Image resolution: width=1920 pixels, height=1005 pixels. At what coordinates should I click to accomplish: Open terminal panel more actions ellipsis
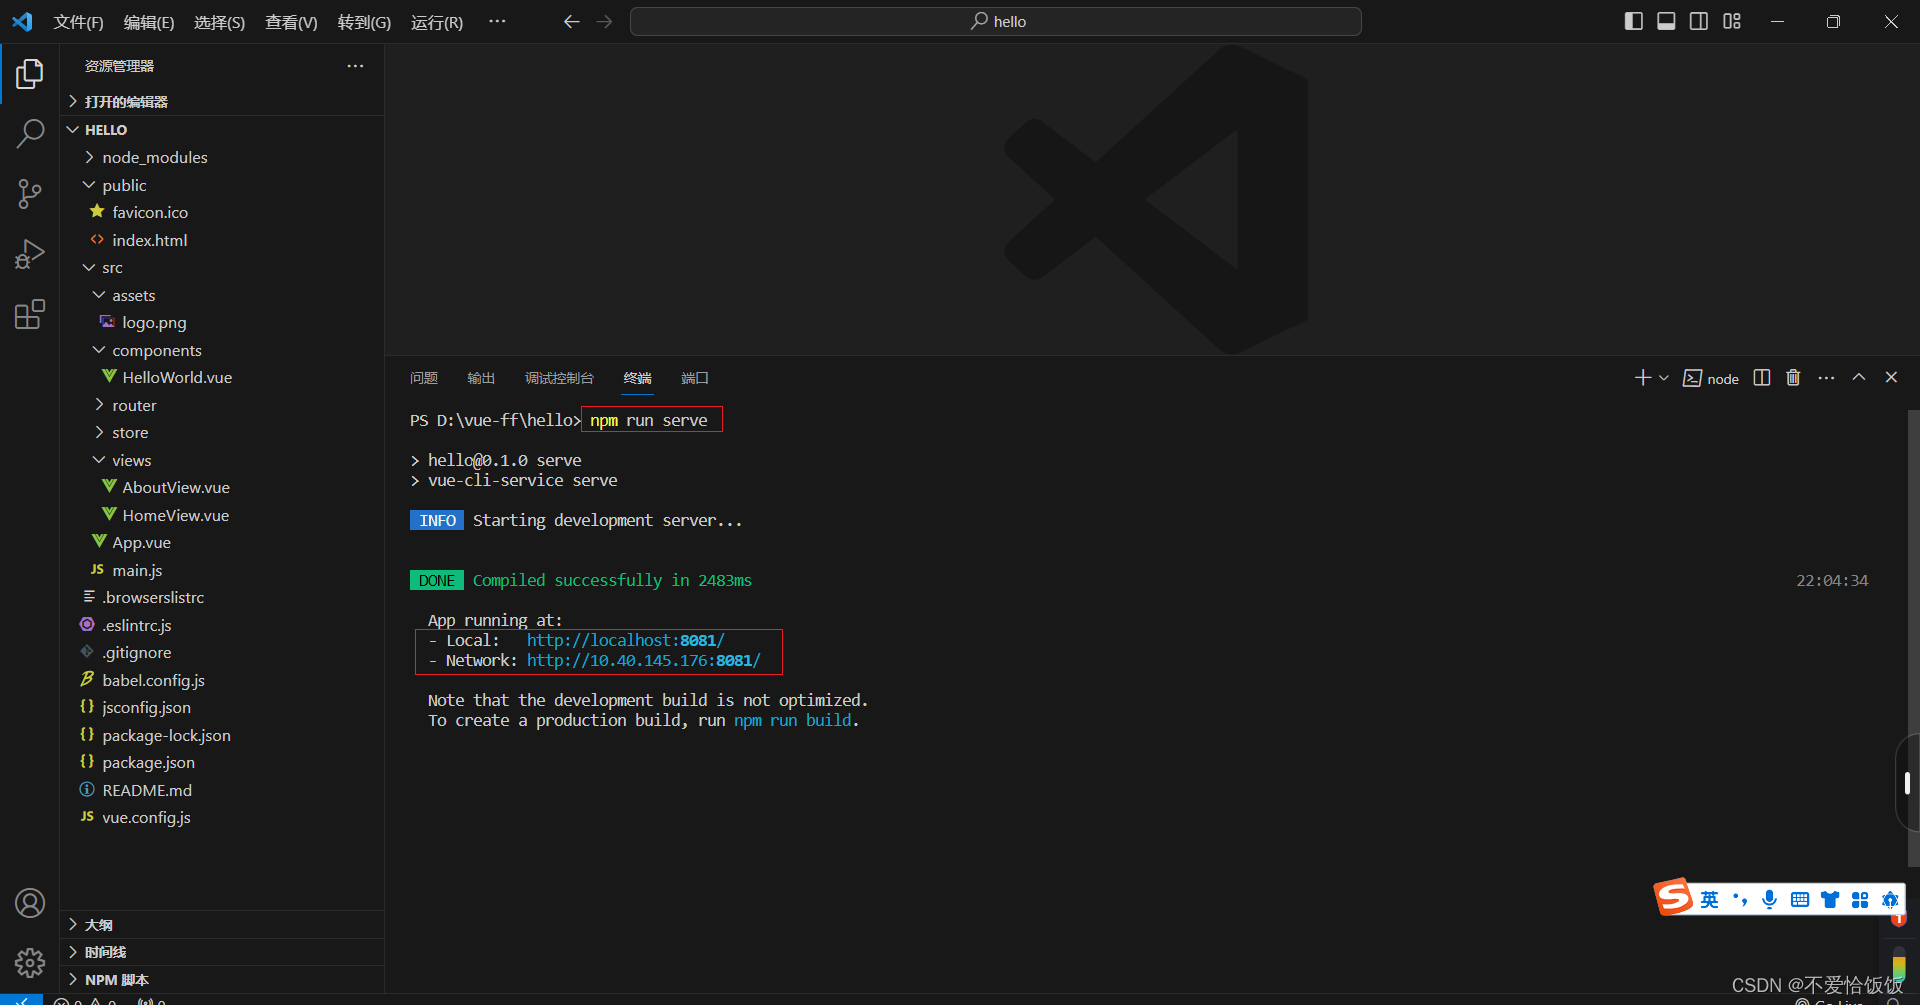point(1826,377)
